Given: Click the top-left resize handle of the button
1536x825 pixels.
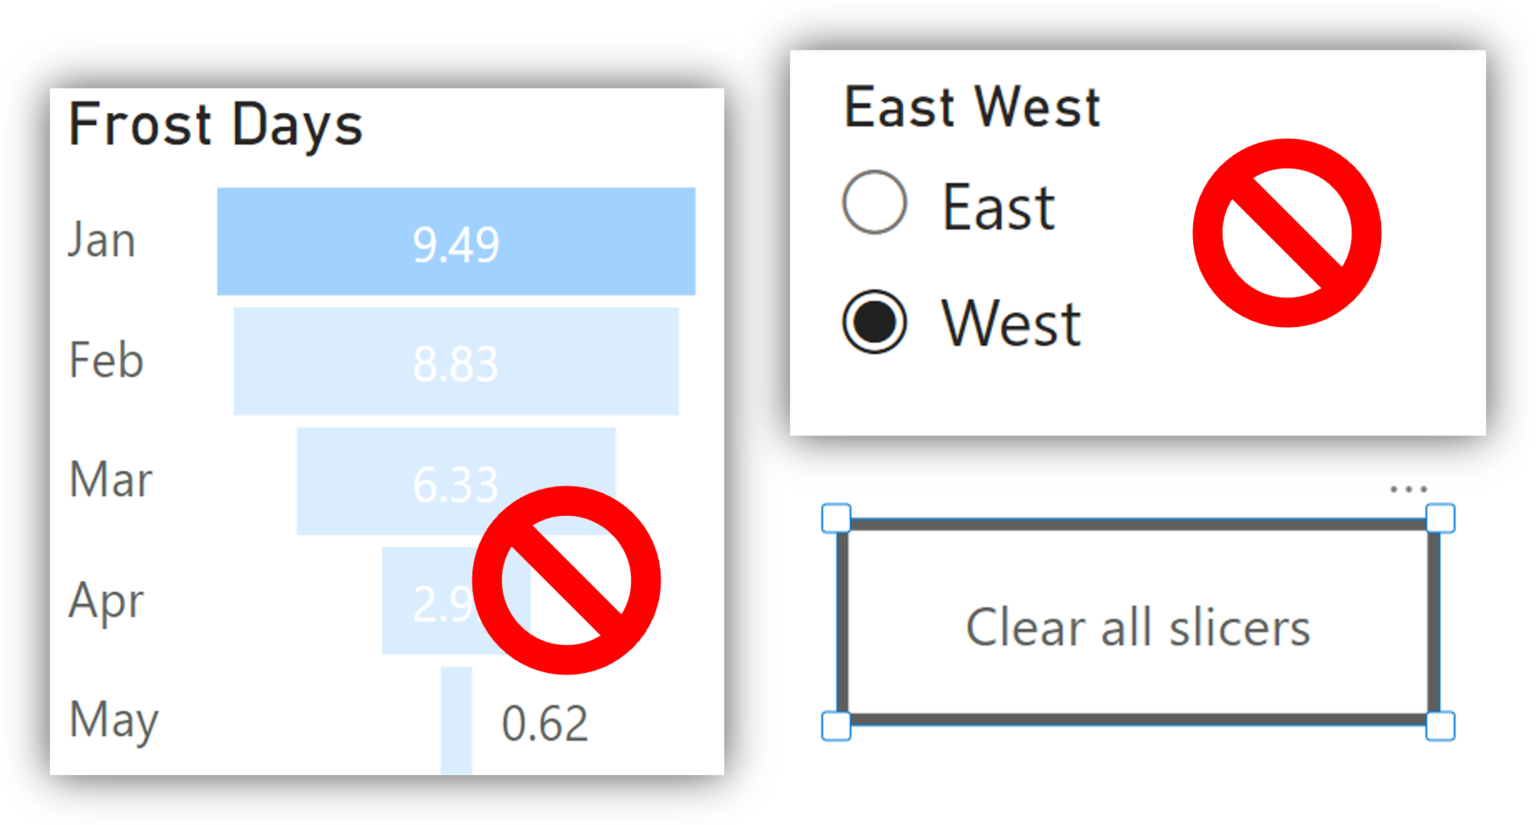Looking at the screenshot, I should (x=836, y=518).
